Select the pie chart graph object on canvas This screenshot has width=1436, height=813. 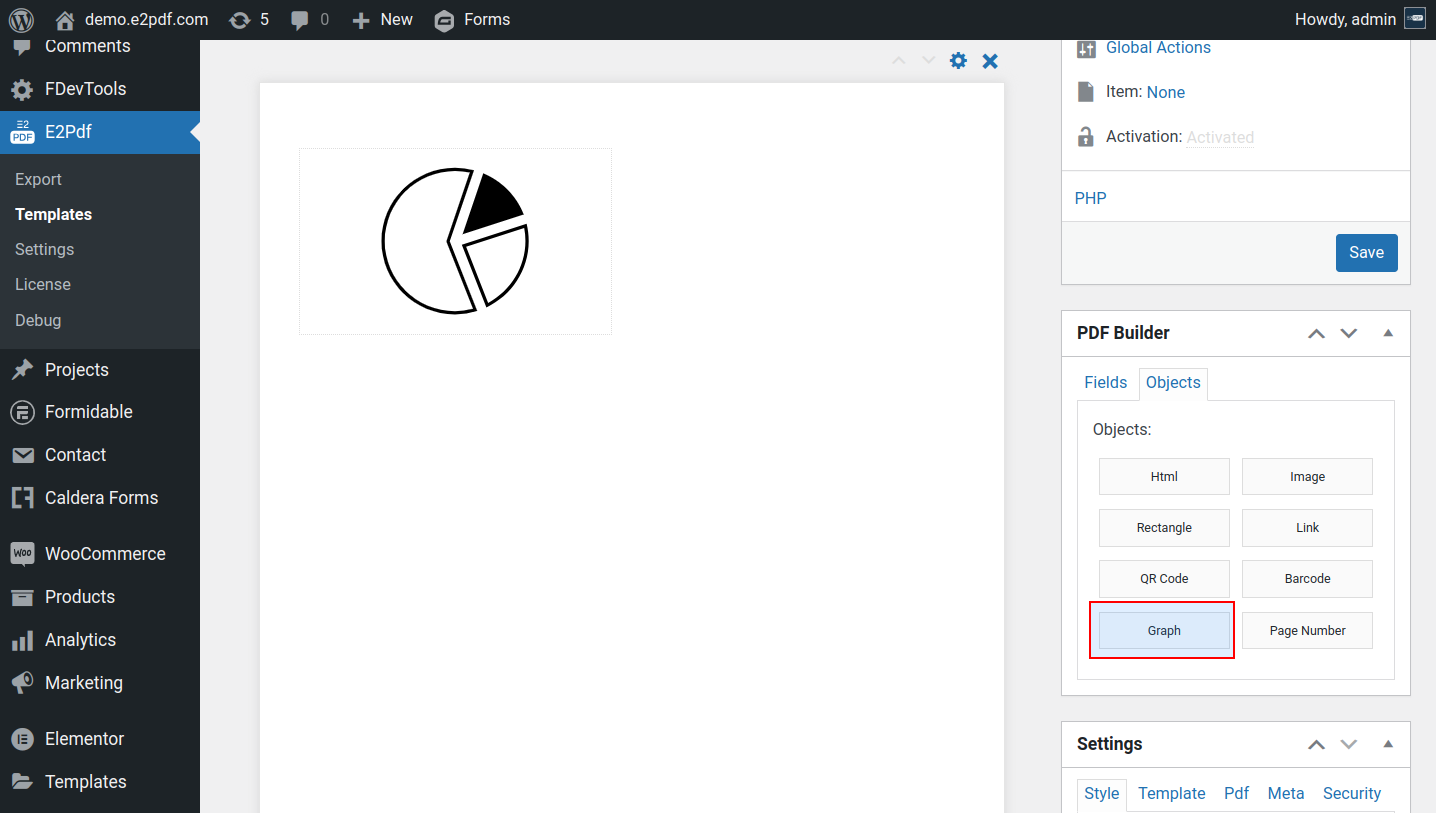coord(455,241)
